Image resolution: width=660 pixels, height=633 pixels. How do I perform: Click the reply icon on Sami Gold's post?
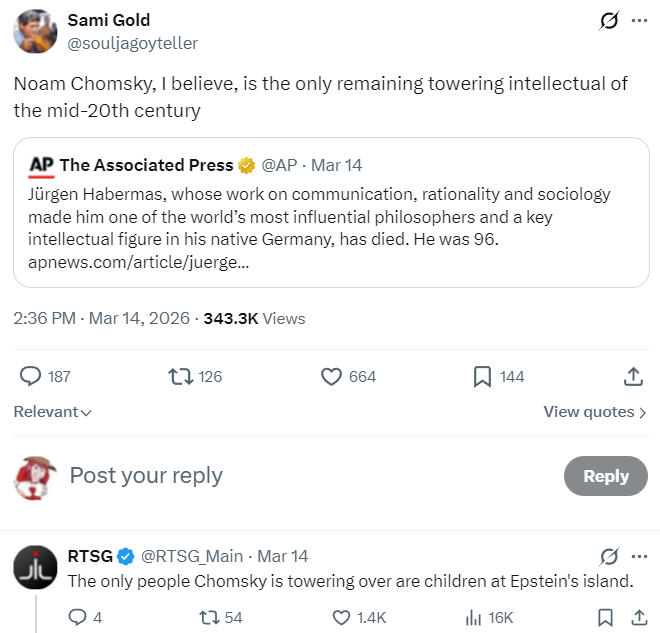point(31,376)
